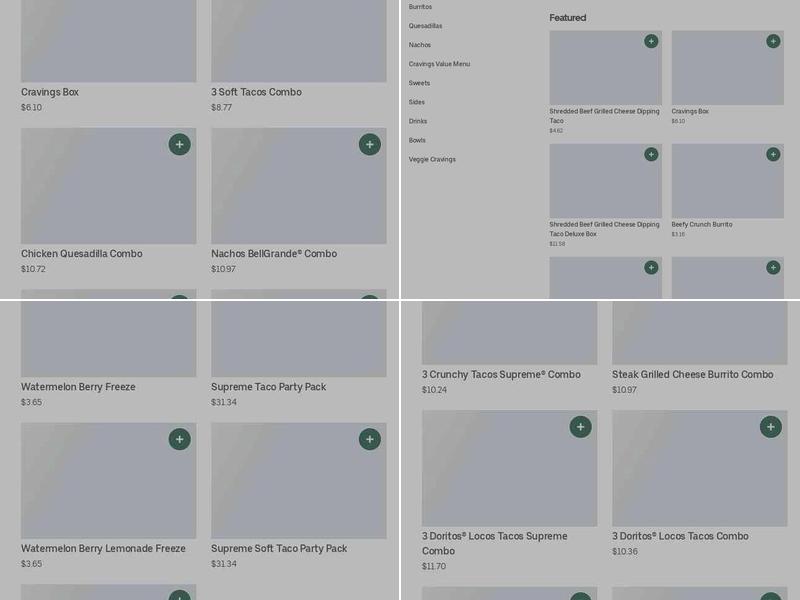Click the $10.97 price of Nachos BellGrande Combo

click(x=223, y=269)
